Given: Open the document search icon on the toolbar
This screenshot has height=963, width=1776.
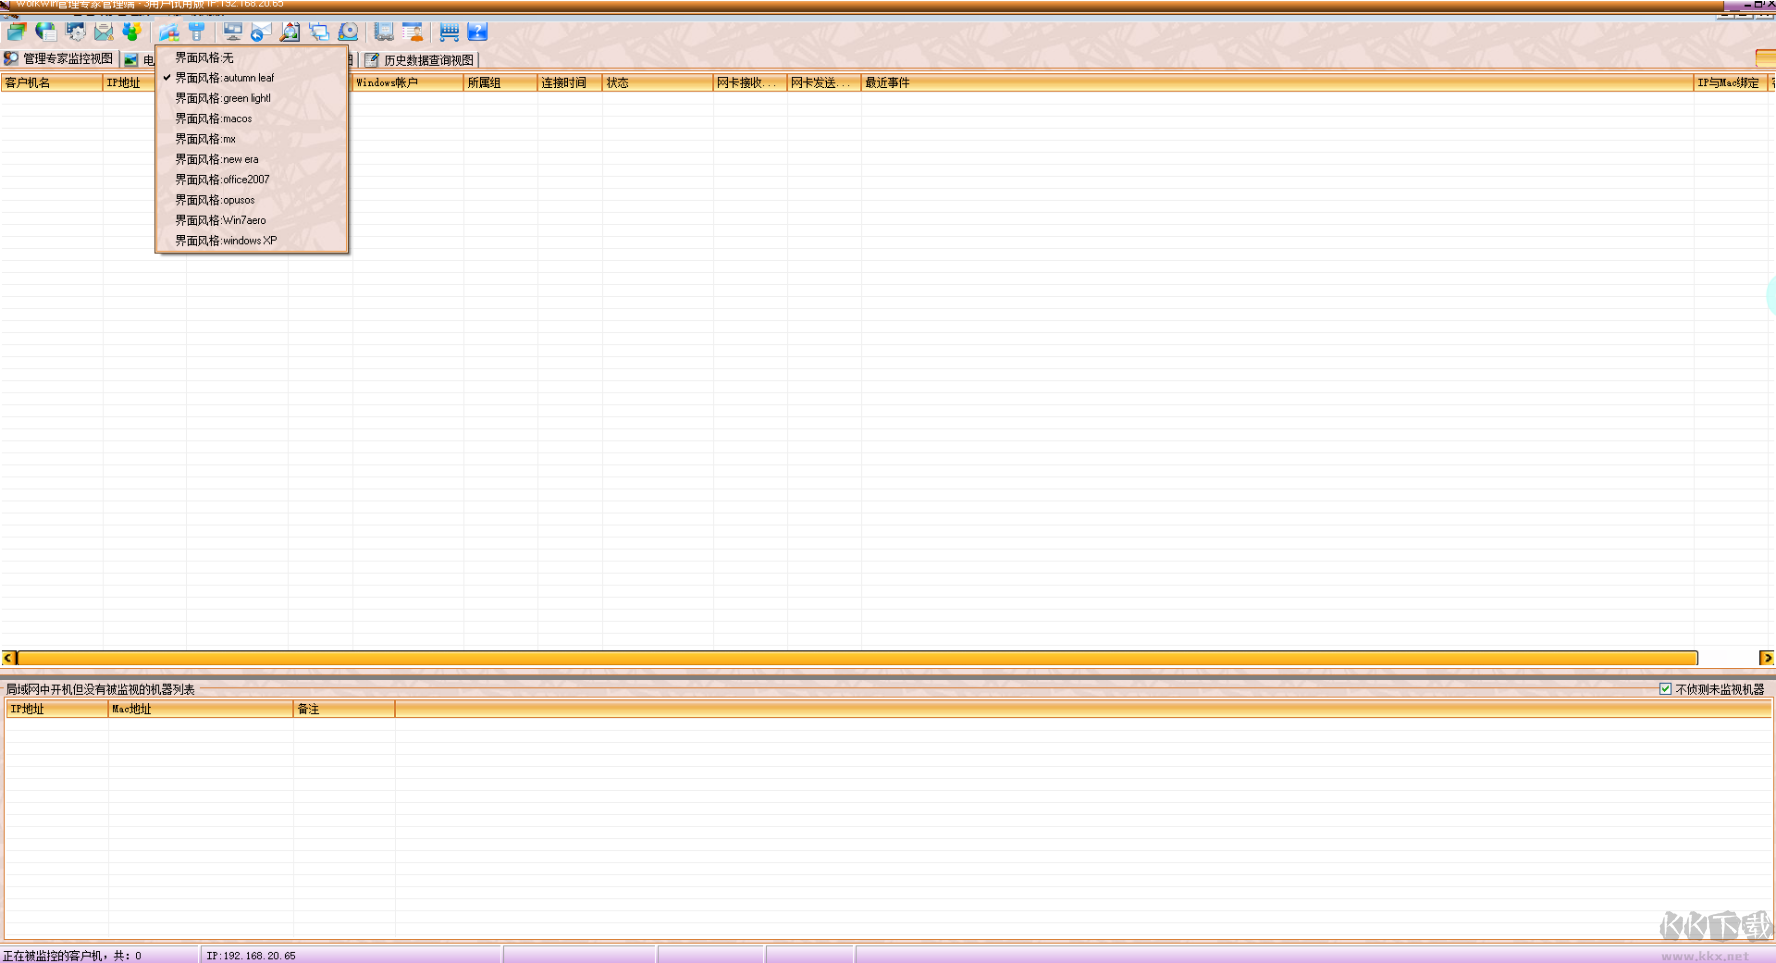Looking at the screenshot, I should 289,31.
